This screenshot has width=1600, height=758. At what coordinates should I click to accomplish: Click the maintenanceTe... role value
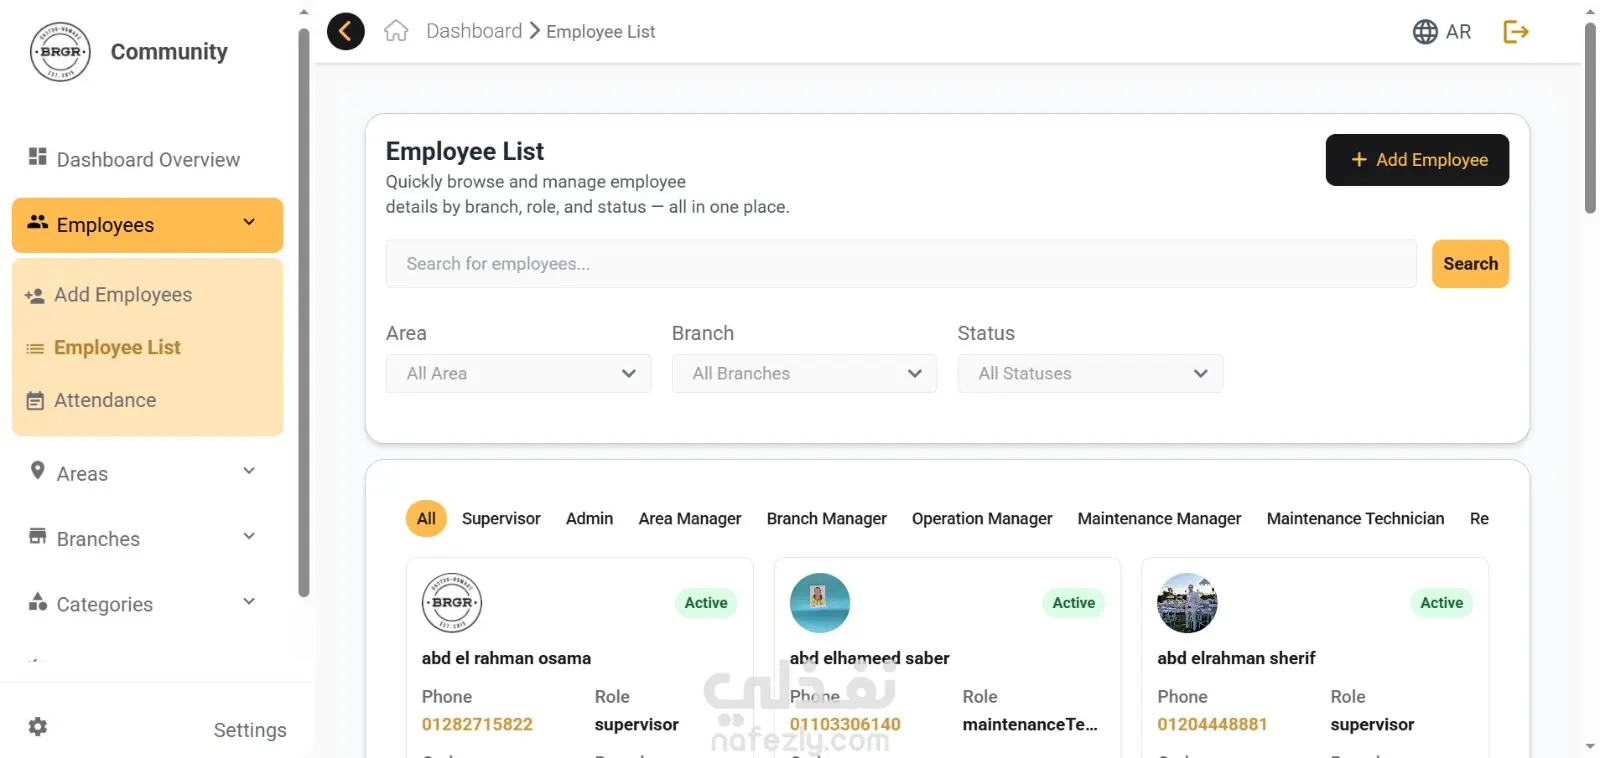1030,725
